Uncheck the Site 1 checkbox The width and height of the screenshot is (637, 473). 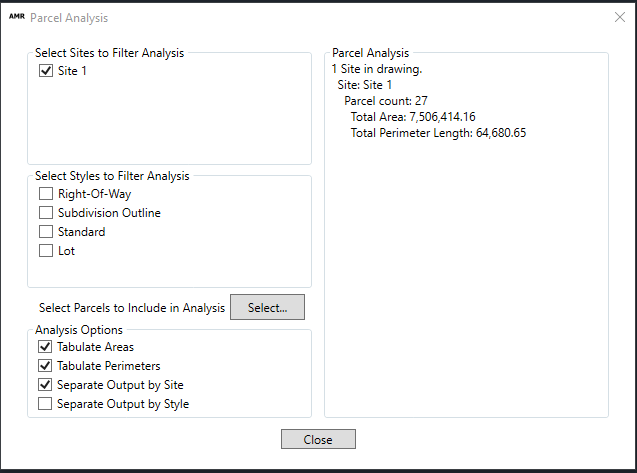click(x=45, y=71)
